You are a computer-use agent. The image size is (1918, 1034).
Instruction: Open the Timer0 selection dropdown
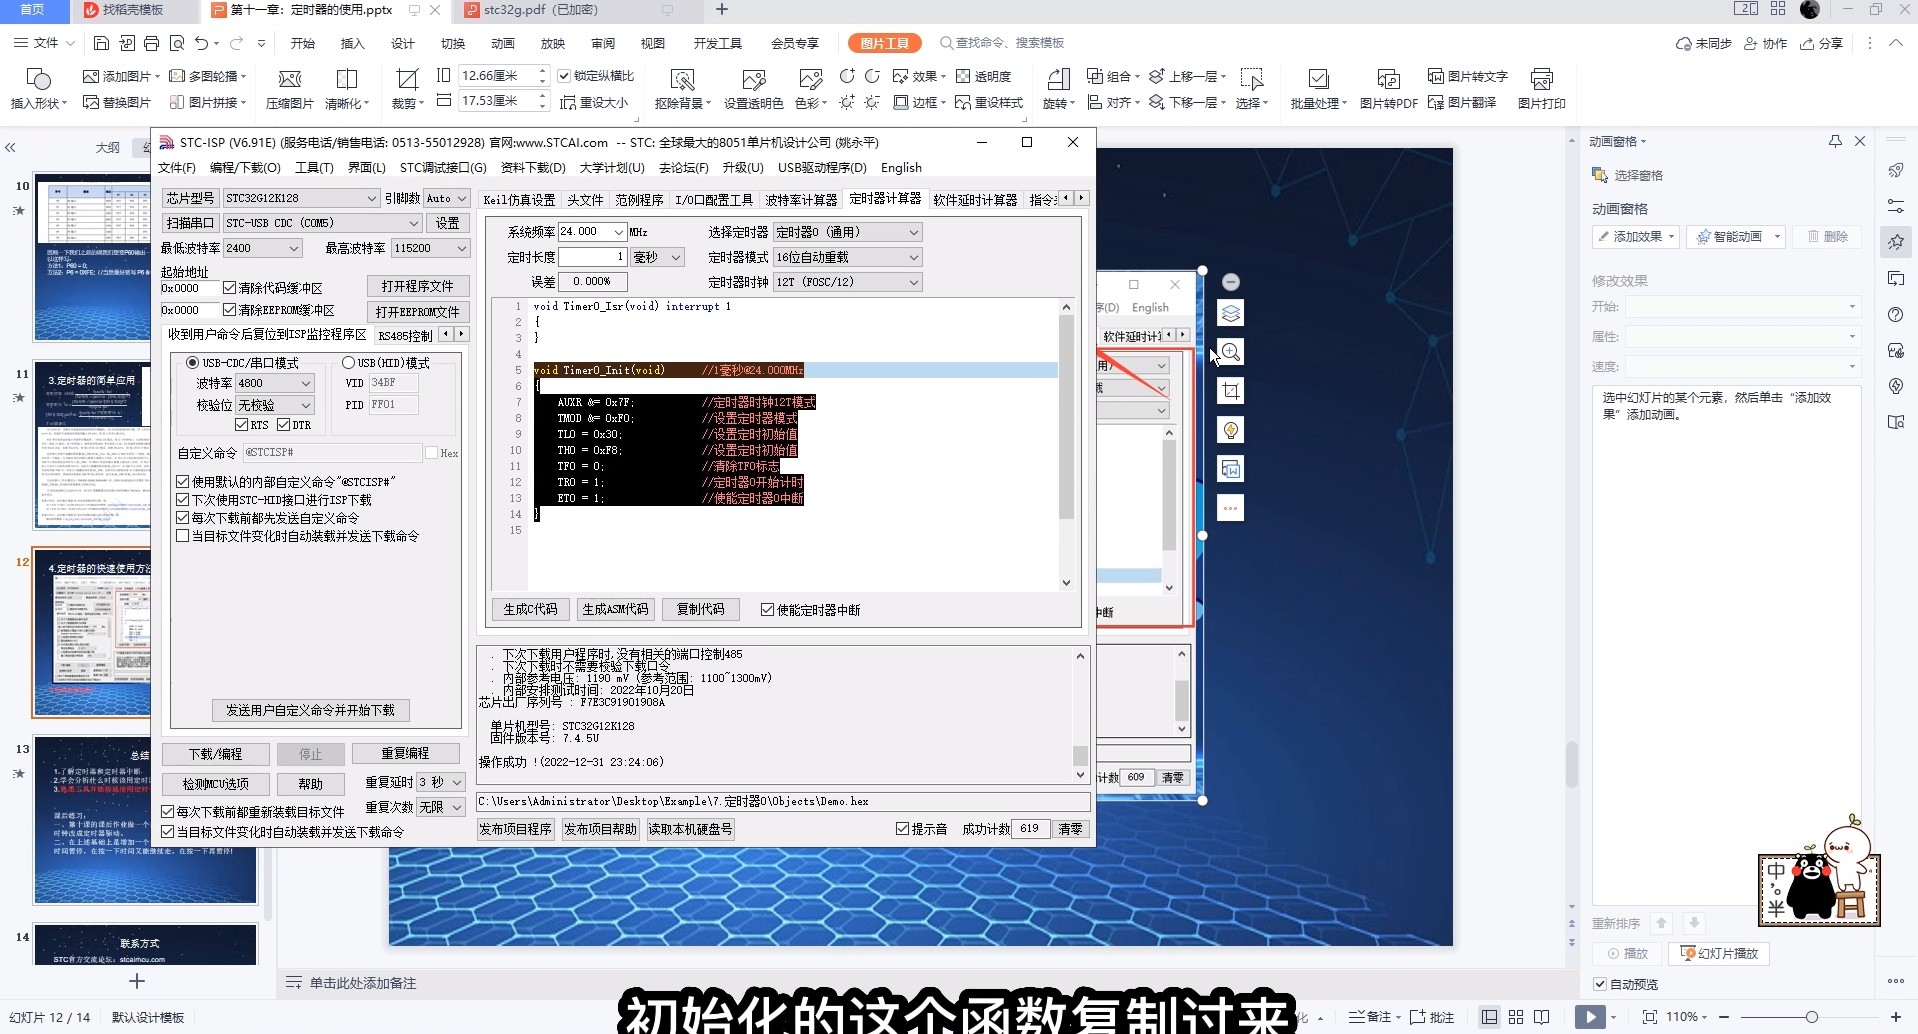(x=848, y=232)
